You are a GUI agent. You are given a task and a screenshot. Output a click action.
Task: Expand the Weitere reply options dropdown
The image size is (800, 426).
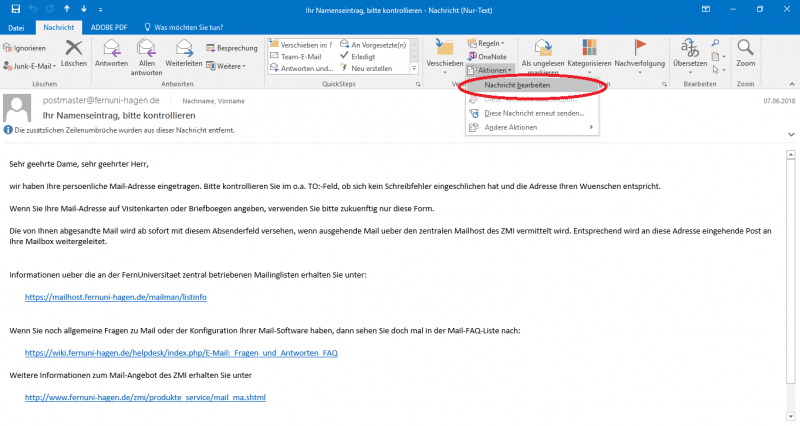point(226,66)
